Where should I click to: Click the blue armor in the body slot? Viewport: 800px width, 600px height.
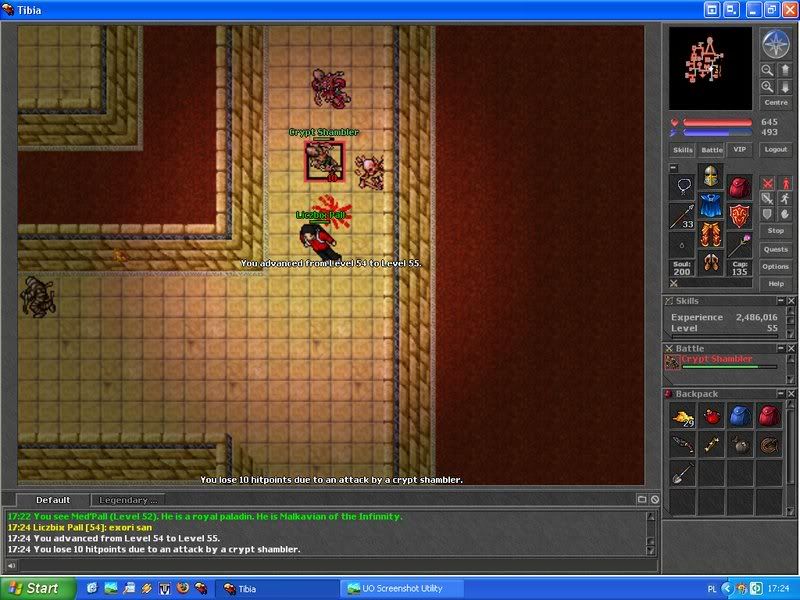(711, 205)
